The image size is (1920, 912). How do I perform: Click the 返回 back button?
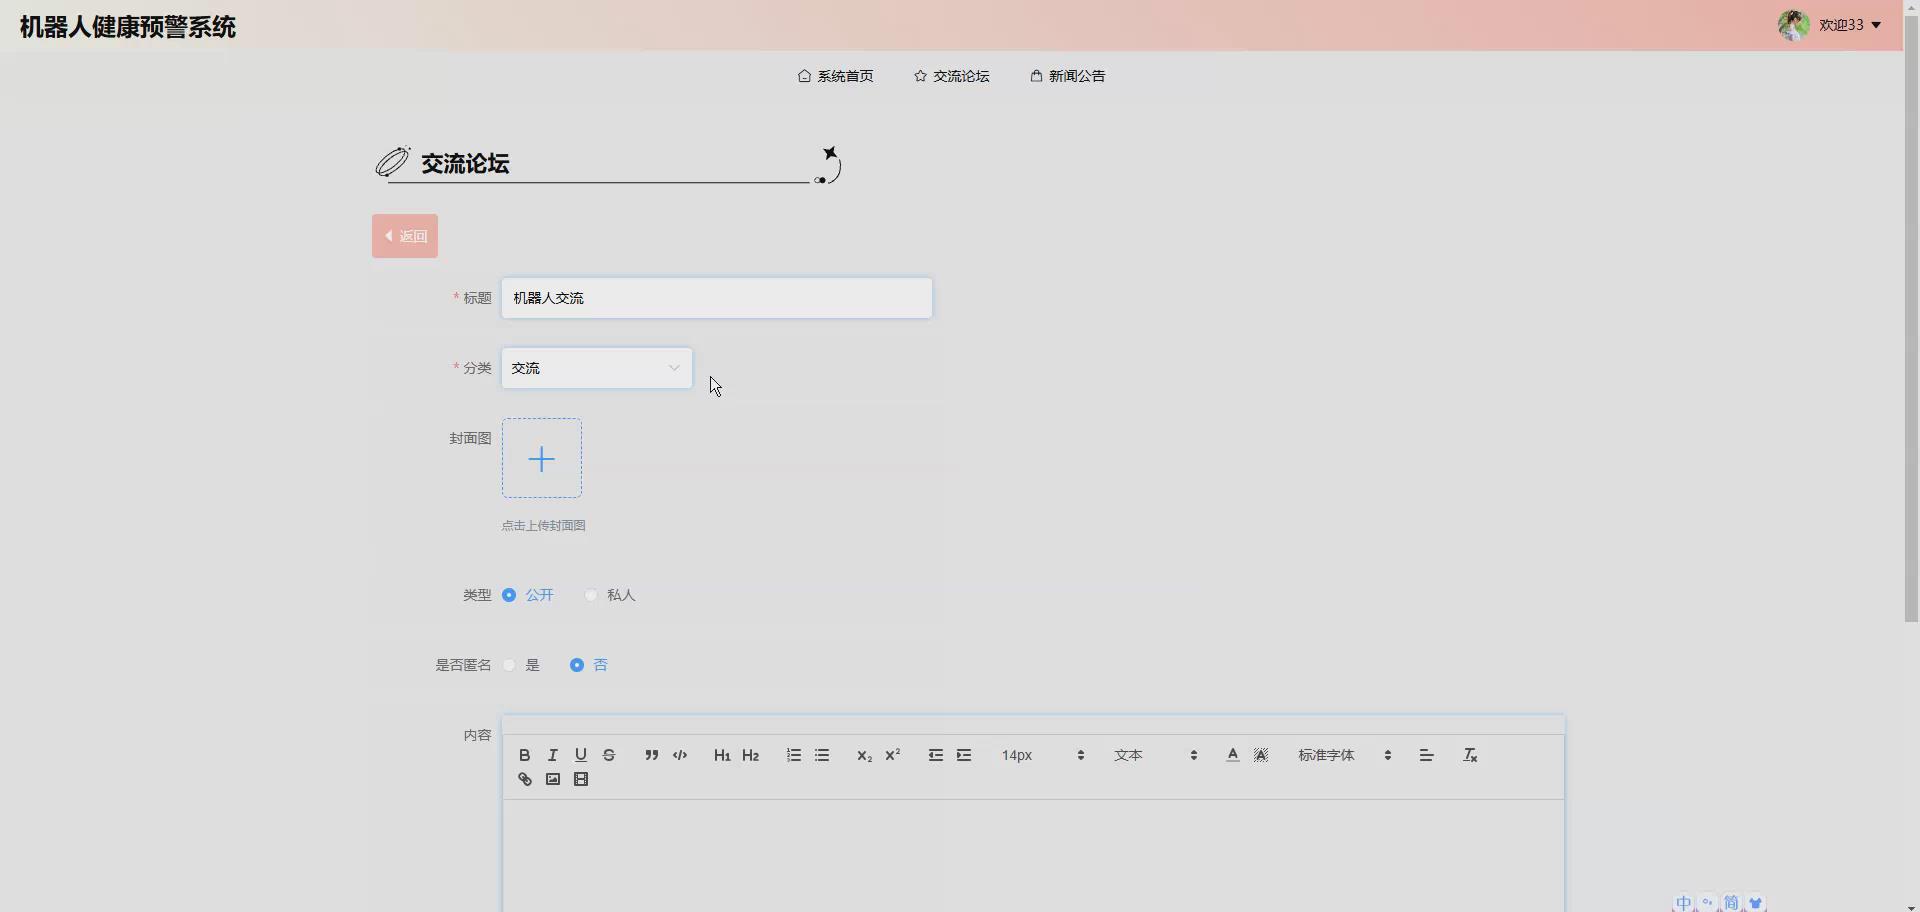point(405,236)
